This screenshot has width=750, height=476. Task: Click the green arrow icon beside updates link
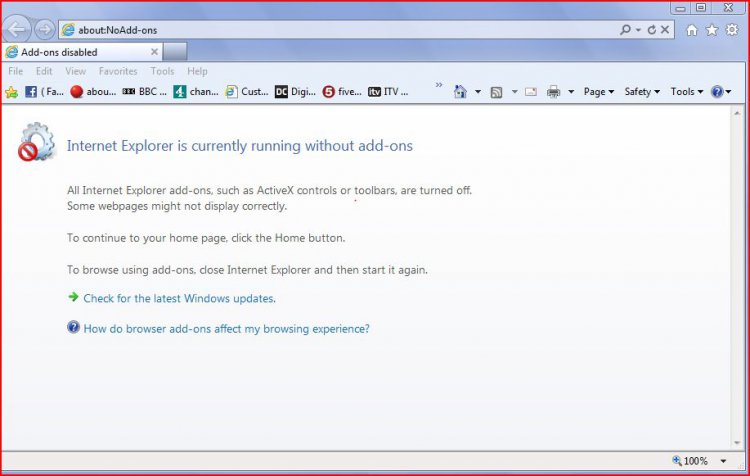(73, 297)
